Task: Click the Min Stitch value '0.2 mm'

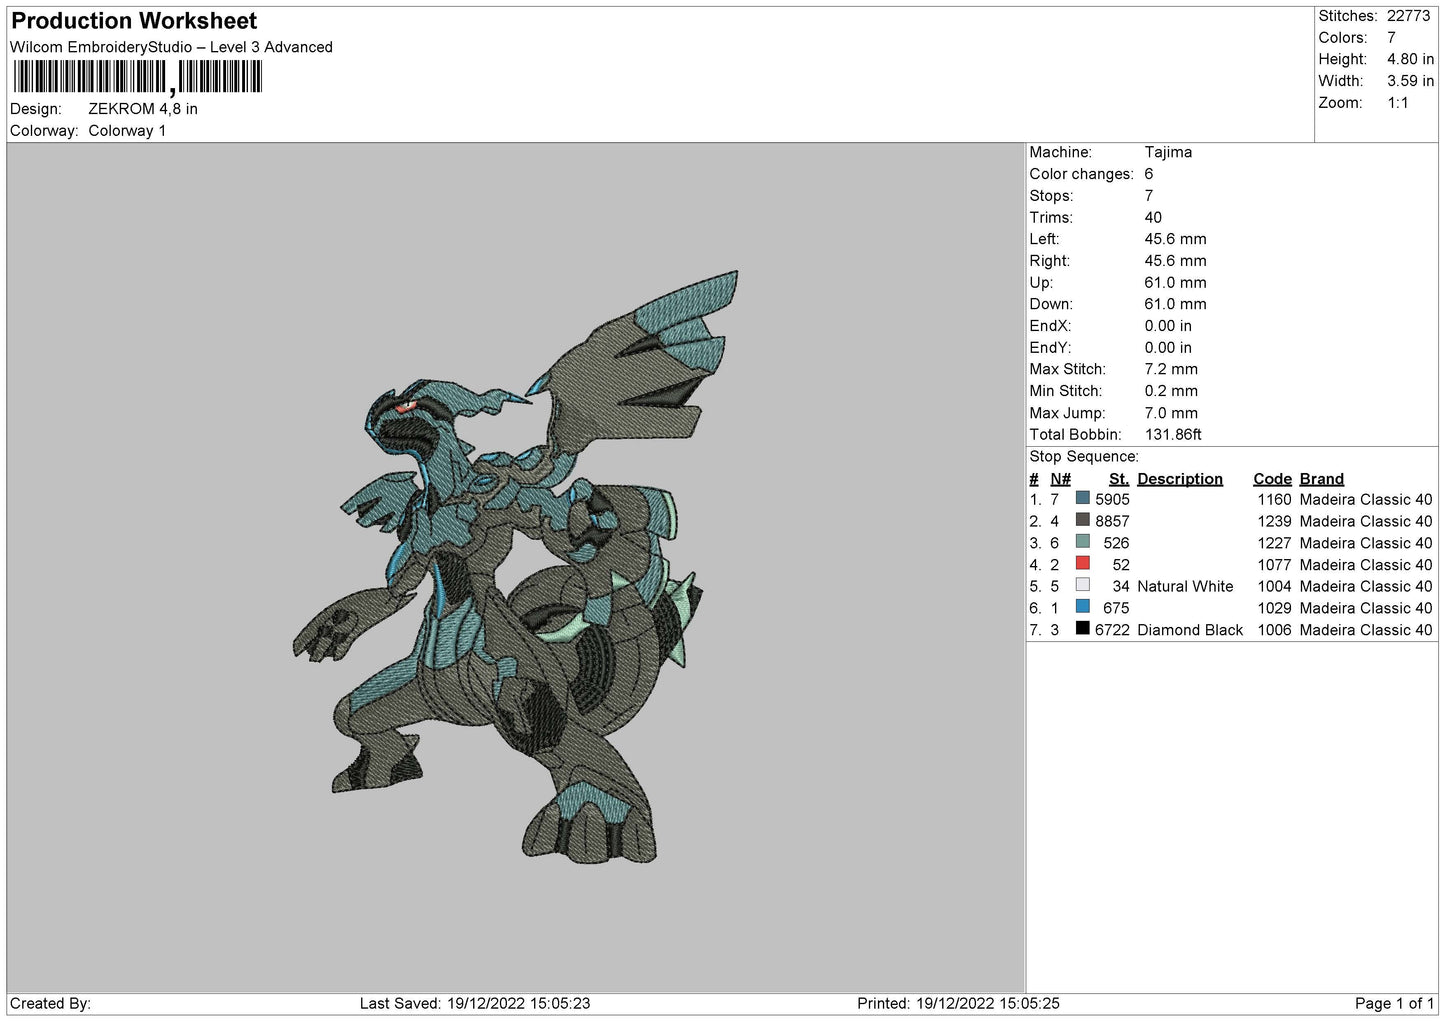Action: click(1171, 391)
